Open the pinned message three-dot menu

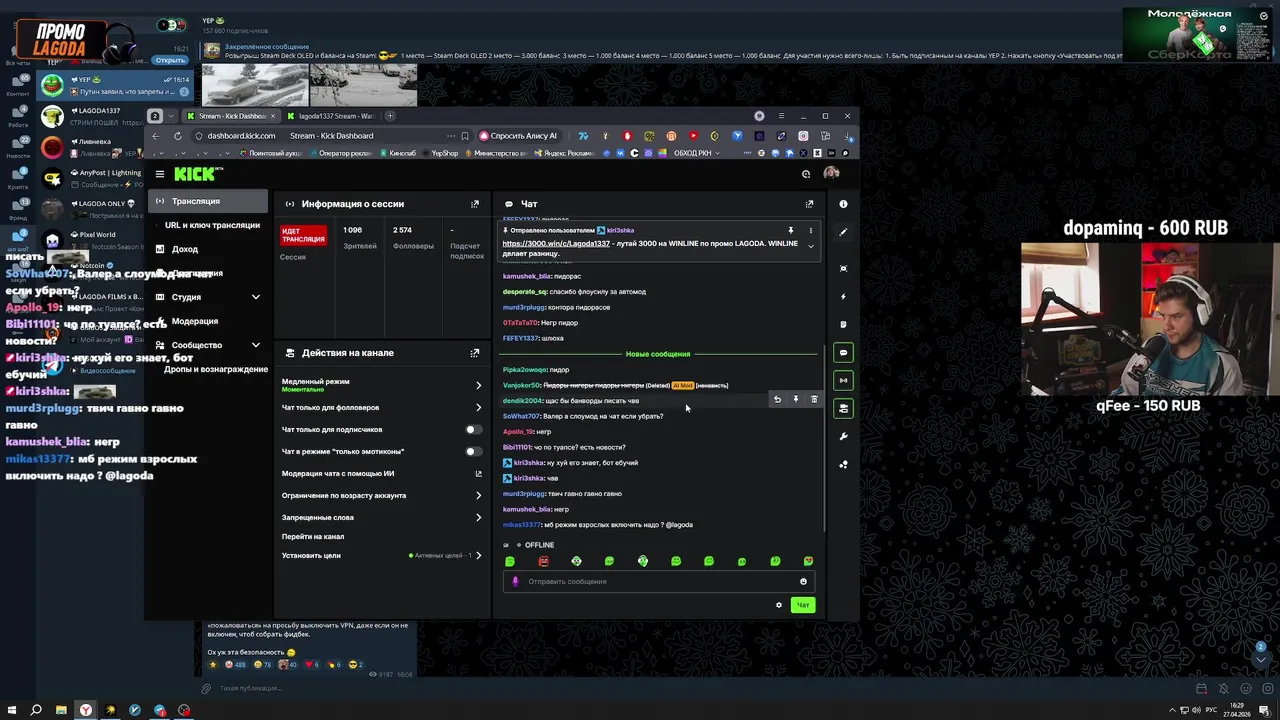pyautogui.click(x=811, y=231)
